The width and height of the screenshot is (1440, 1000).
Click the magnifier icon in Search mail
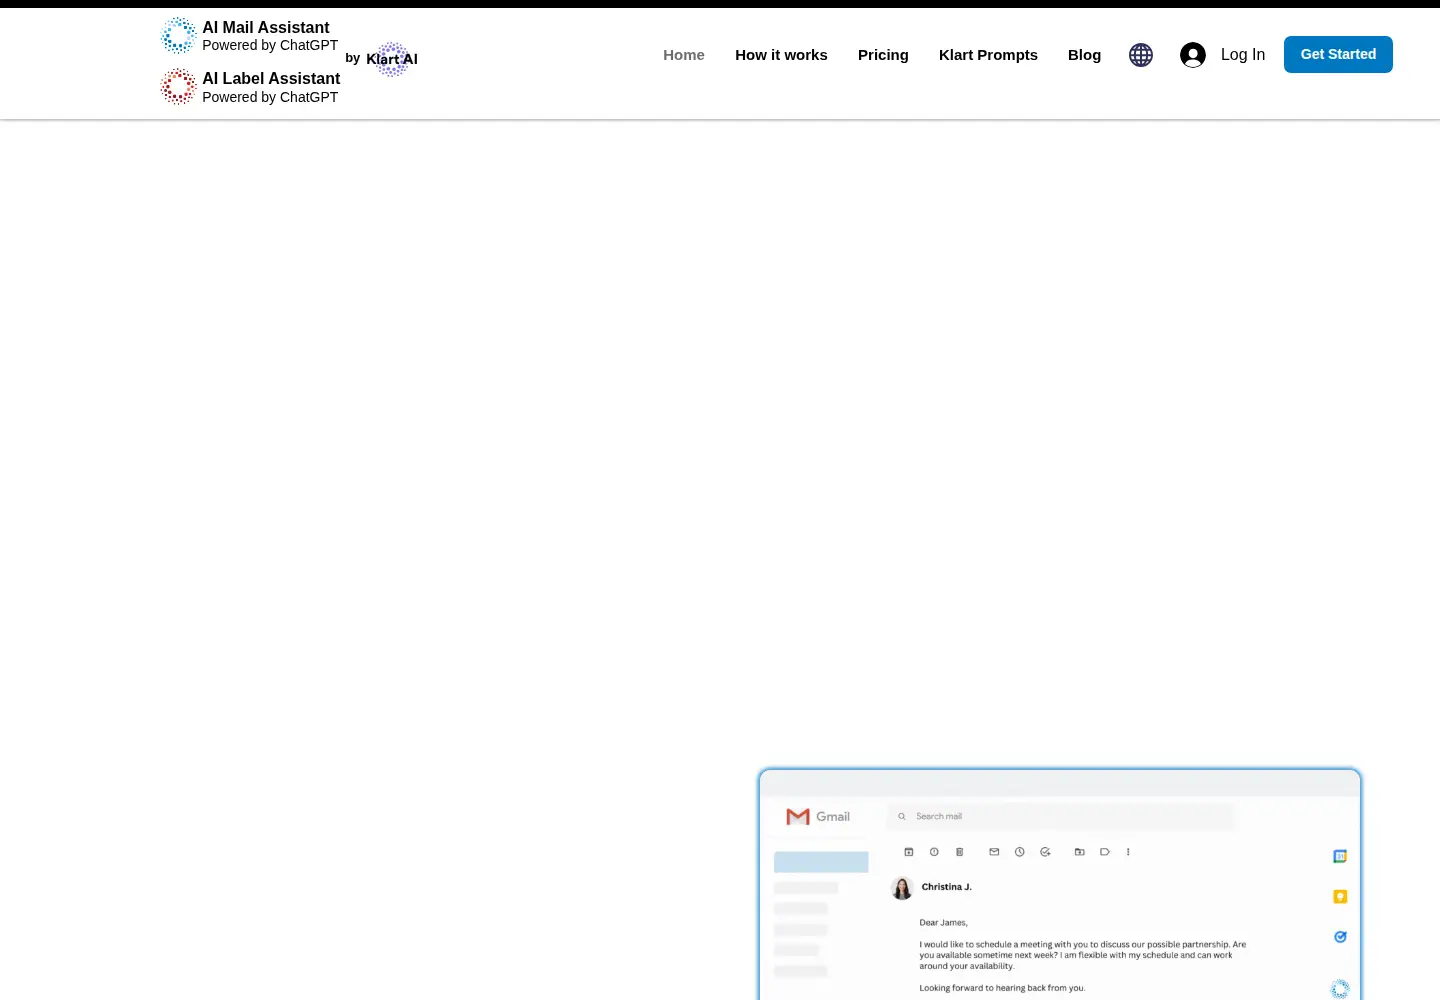point(902,816)
